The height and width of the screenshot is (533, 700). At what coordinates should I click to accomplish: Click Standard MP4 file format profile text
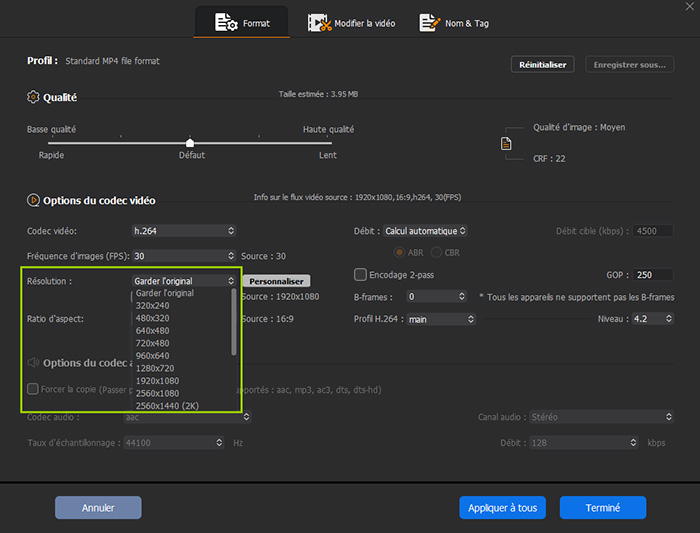click(x=112, y=61)
